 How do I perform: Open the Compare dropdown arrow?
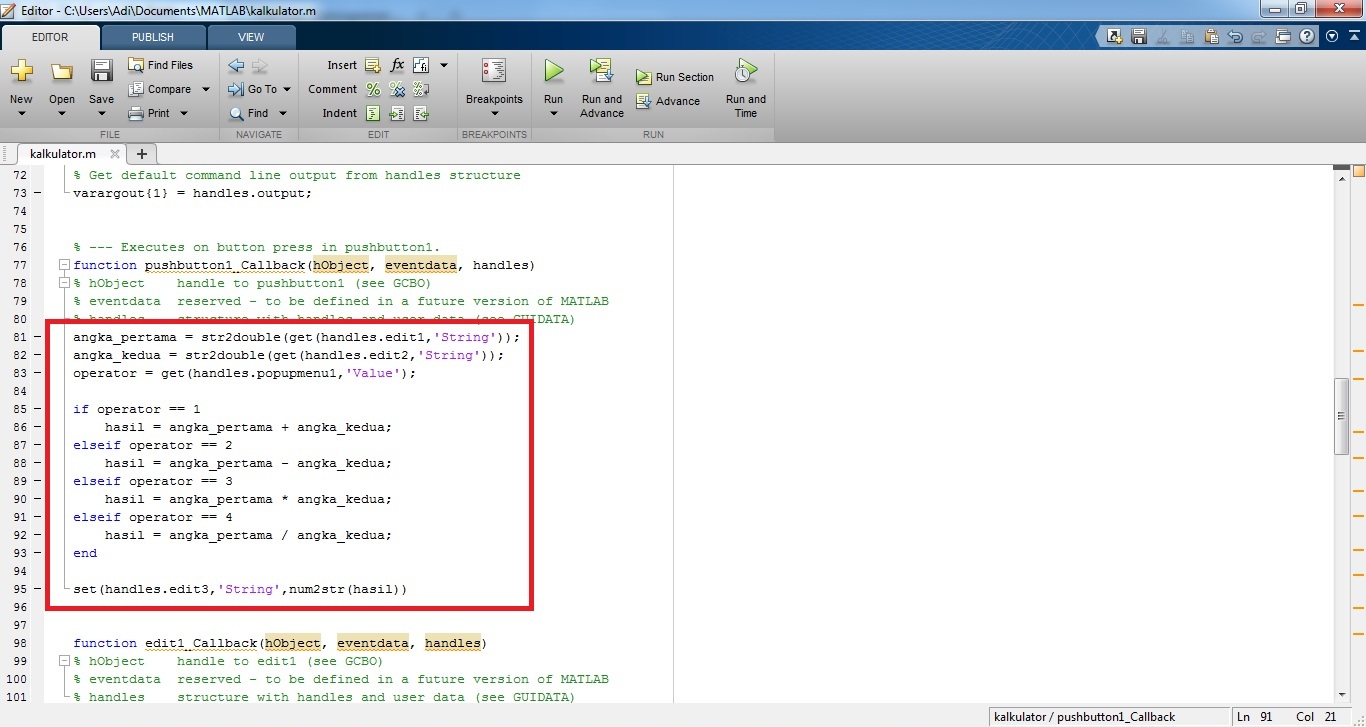206,89
